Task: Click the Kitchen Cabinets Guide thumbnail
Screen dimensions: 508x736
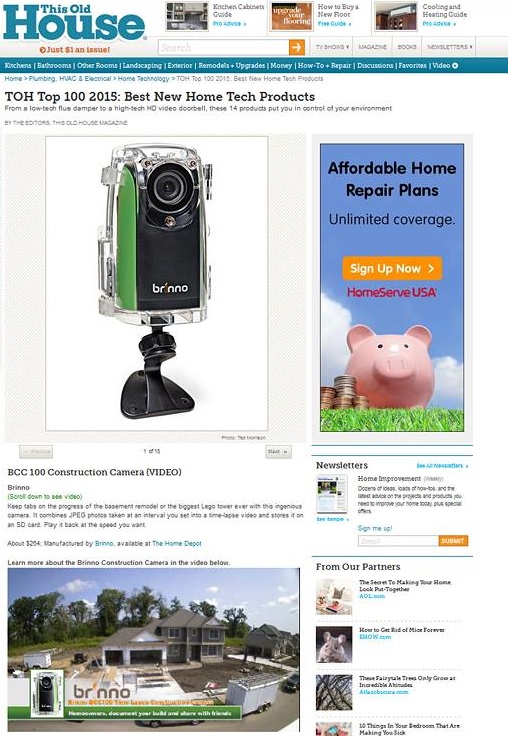Action: [187, 16]
